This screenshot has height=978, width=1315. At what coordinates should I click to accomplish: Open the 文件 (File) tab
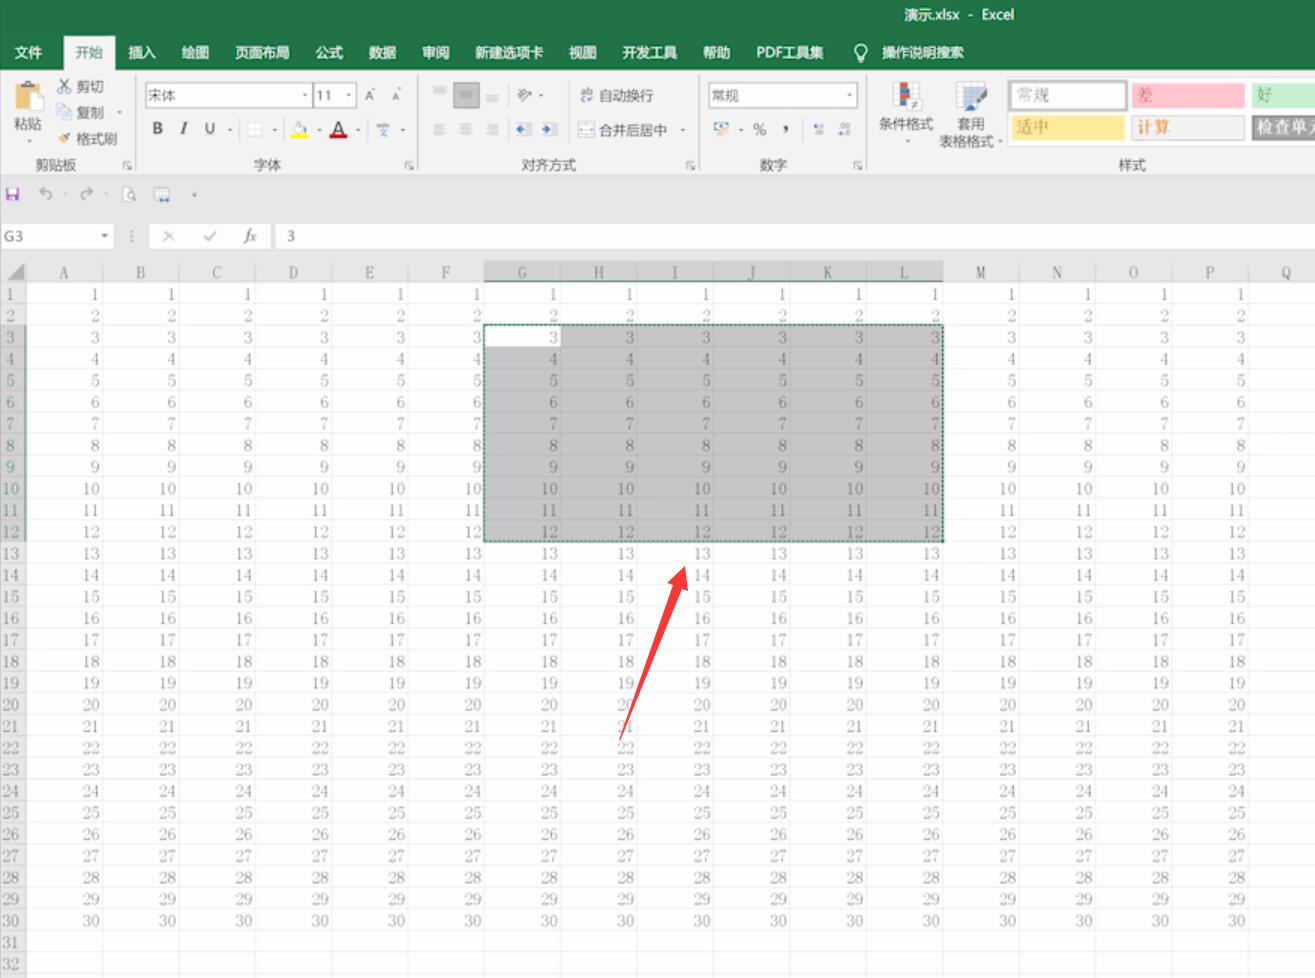point(29,52)
